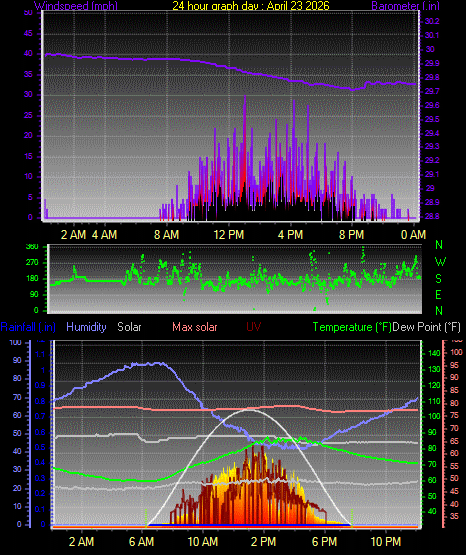Click the 15 windspeed scale value
466x555 pixels.
click(x=28, y=156)
